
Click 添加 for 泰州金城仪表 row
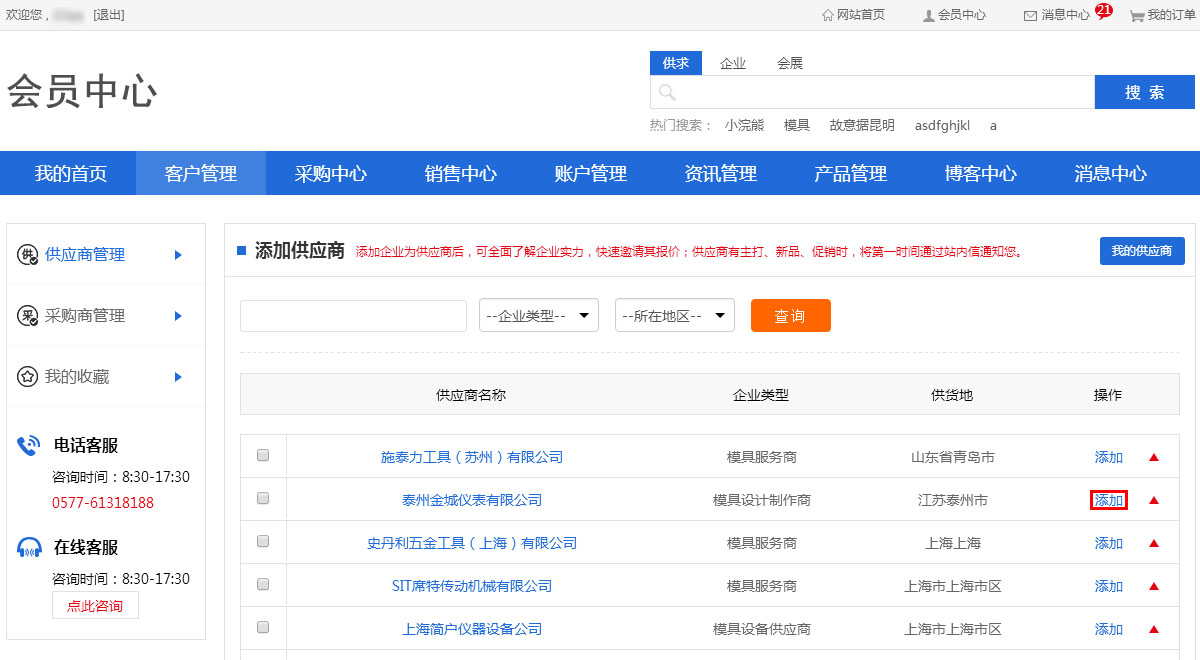1109,500
